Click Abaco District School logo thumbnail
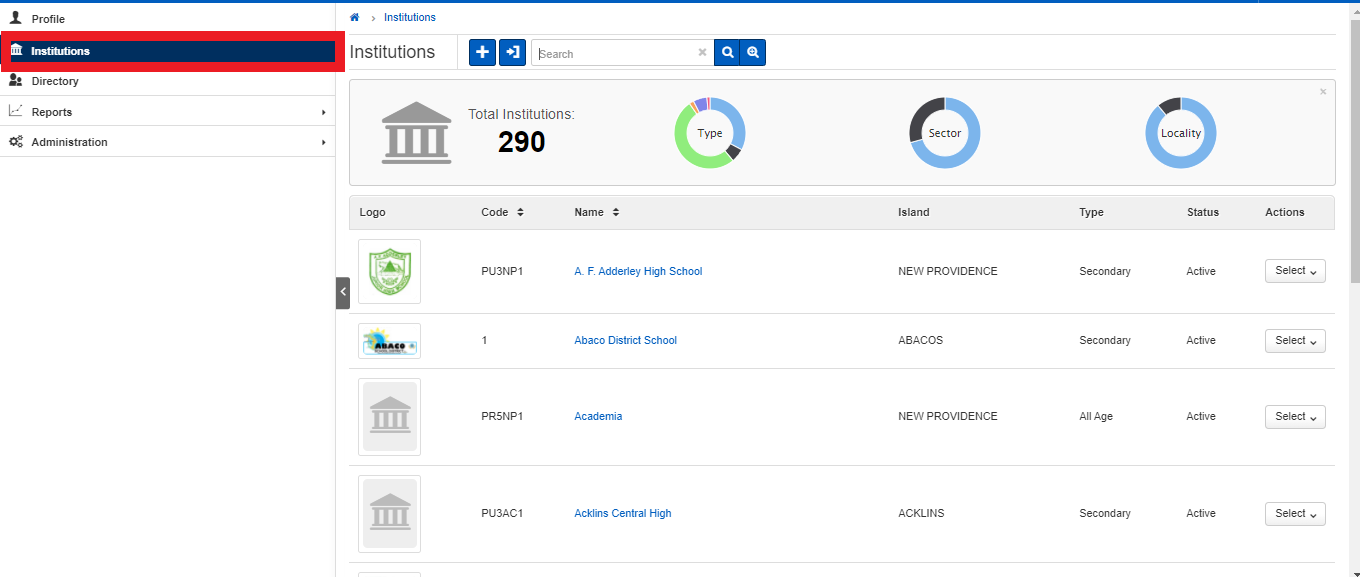Screen dimensions: 1360x577 390,341
